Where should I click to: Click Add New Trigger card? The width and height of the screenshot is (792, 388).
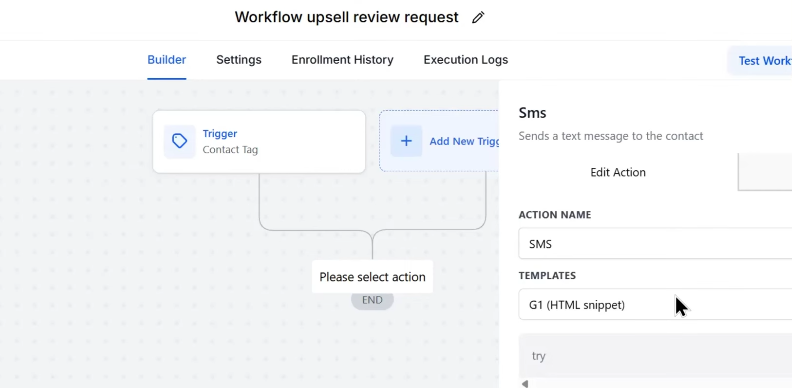(439, 141)
